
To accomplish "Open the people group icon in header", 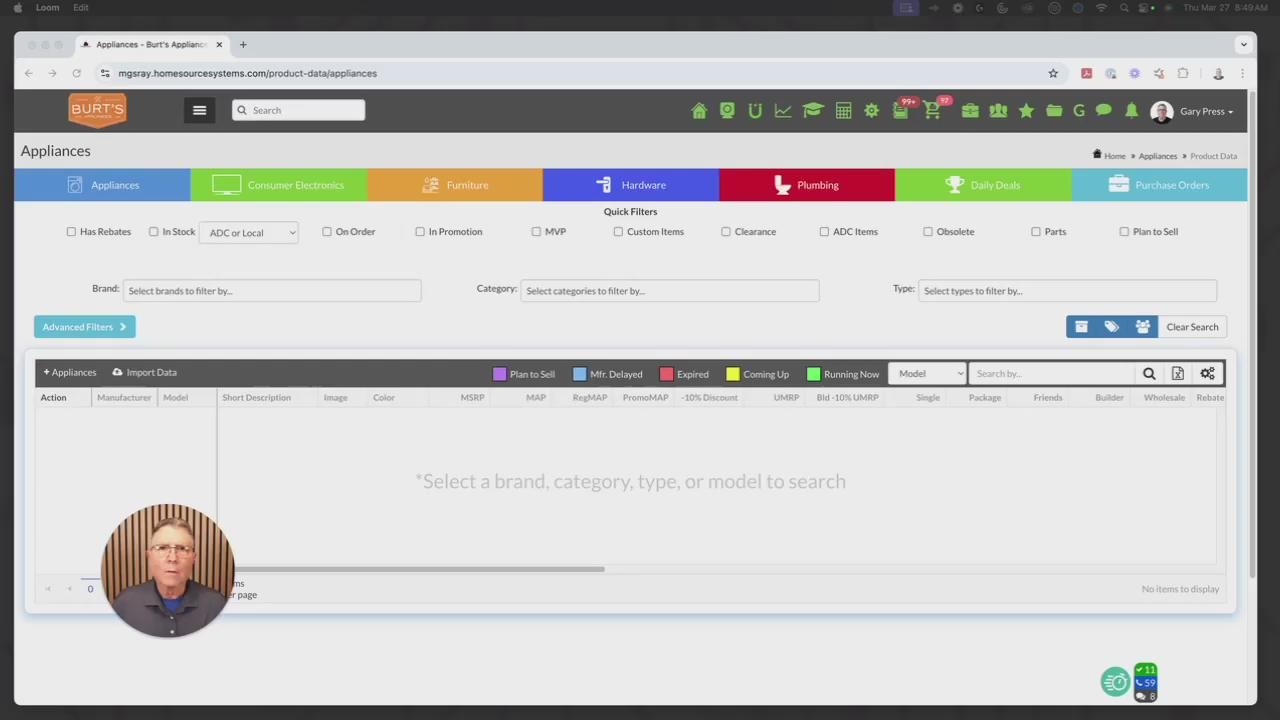I will pyautogui.click(x=998, y=111).
